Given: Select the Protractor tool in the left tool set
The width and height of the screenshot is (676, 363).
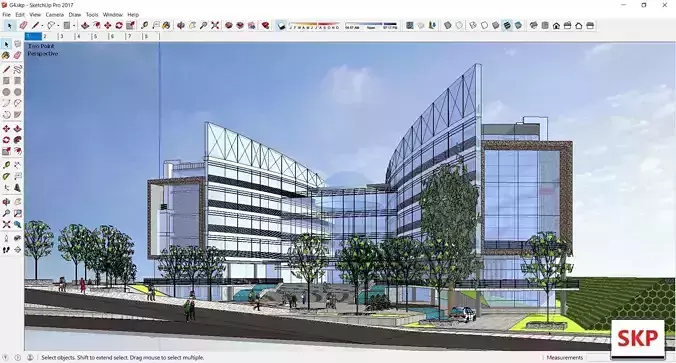Looking at the screenshot, I should pos(6,176).
